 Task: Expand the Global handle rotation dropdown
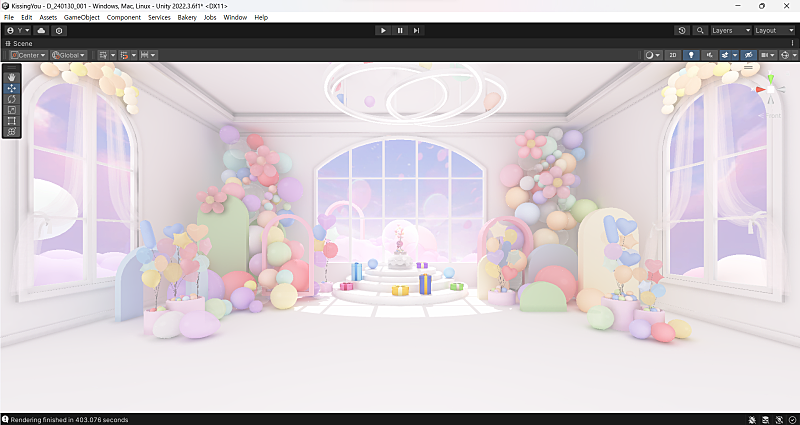point(69,55)
